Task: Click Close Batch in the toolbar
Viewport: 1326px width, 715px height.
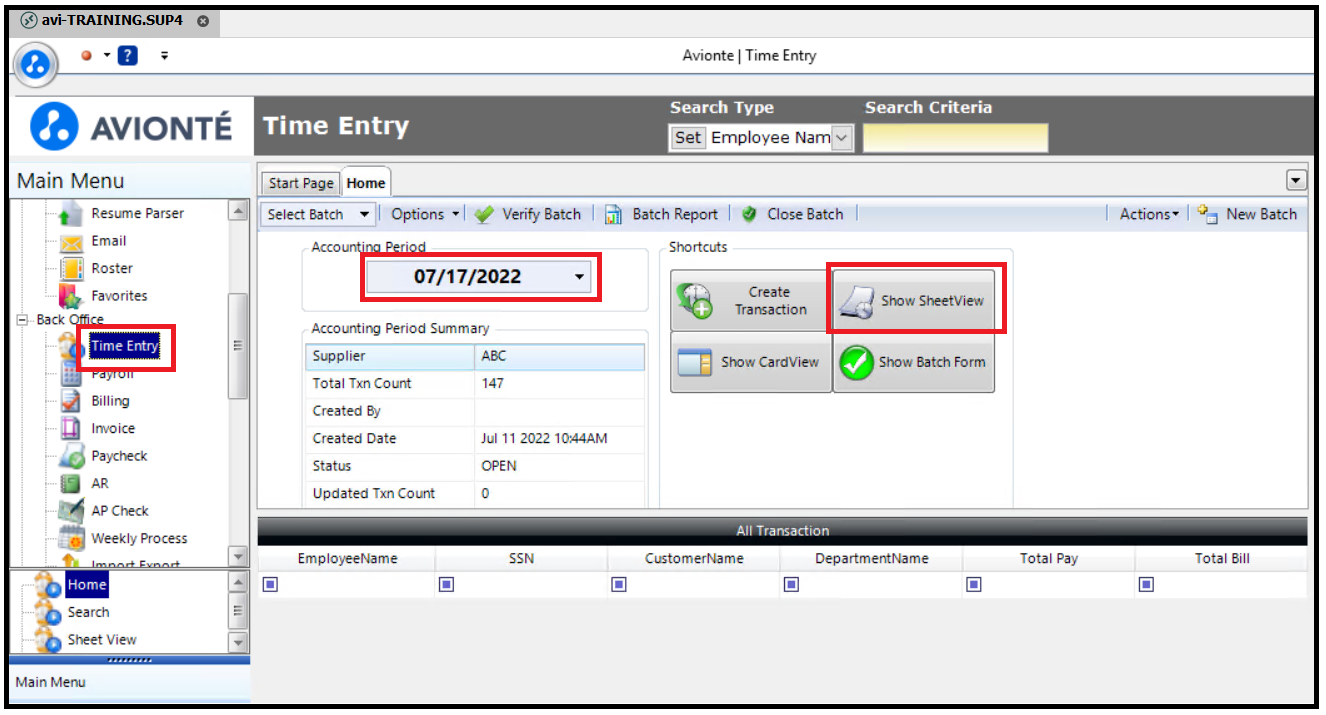Action: (793, 214)
